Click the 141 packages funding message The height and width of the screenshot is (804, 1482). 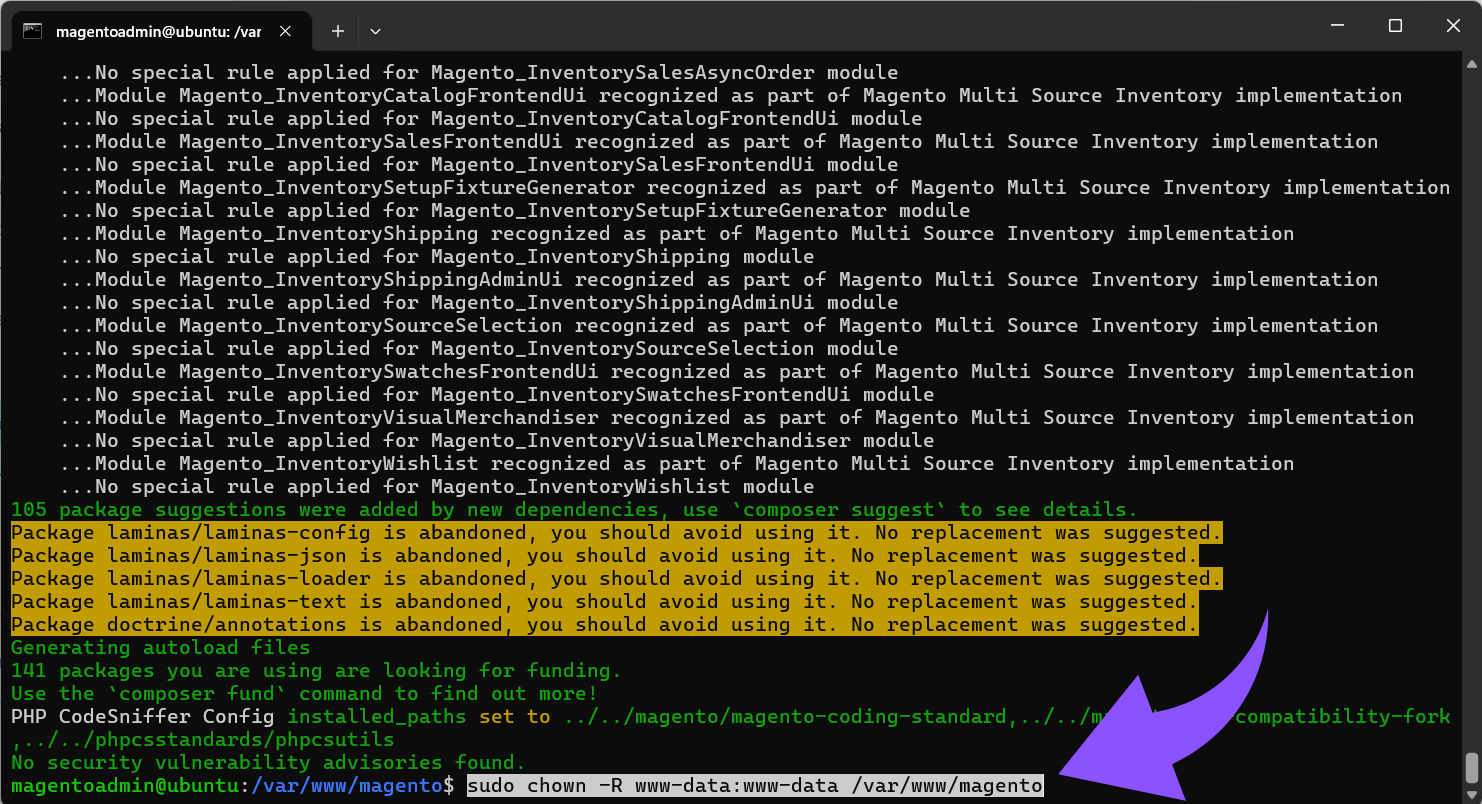314,670
